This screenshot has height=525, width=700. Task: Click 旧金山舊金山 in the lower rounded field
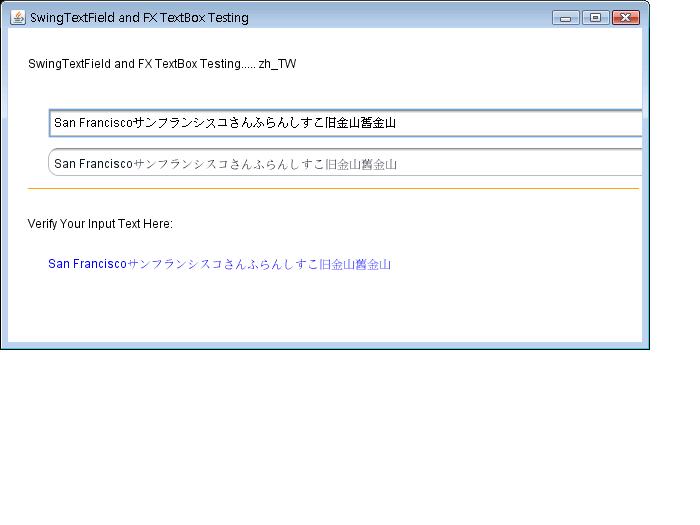357,164
